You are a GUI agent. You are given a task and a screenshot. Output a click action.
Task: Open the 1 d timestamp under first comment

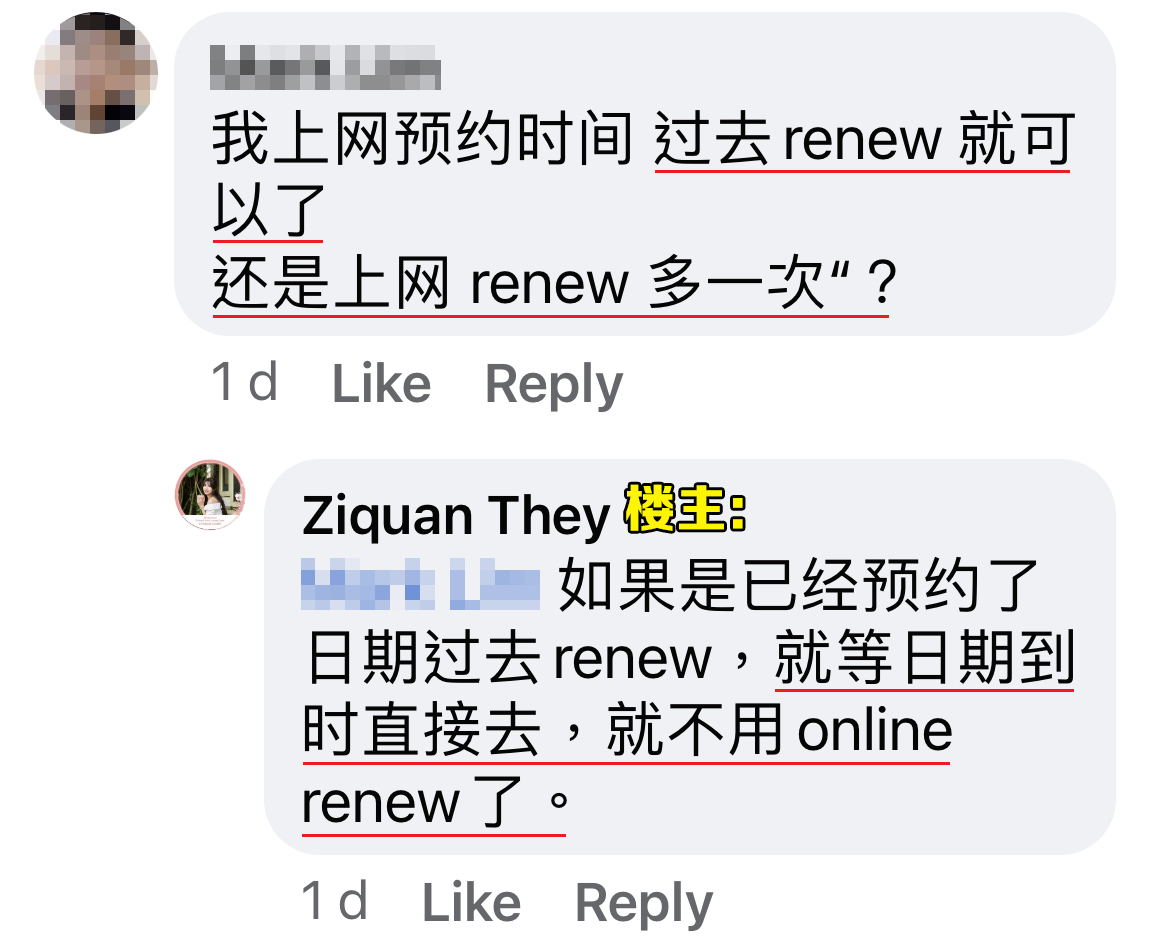[x=245, y=382]
